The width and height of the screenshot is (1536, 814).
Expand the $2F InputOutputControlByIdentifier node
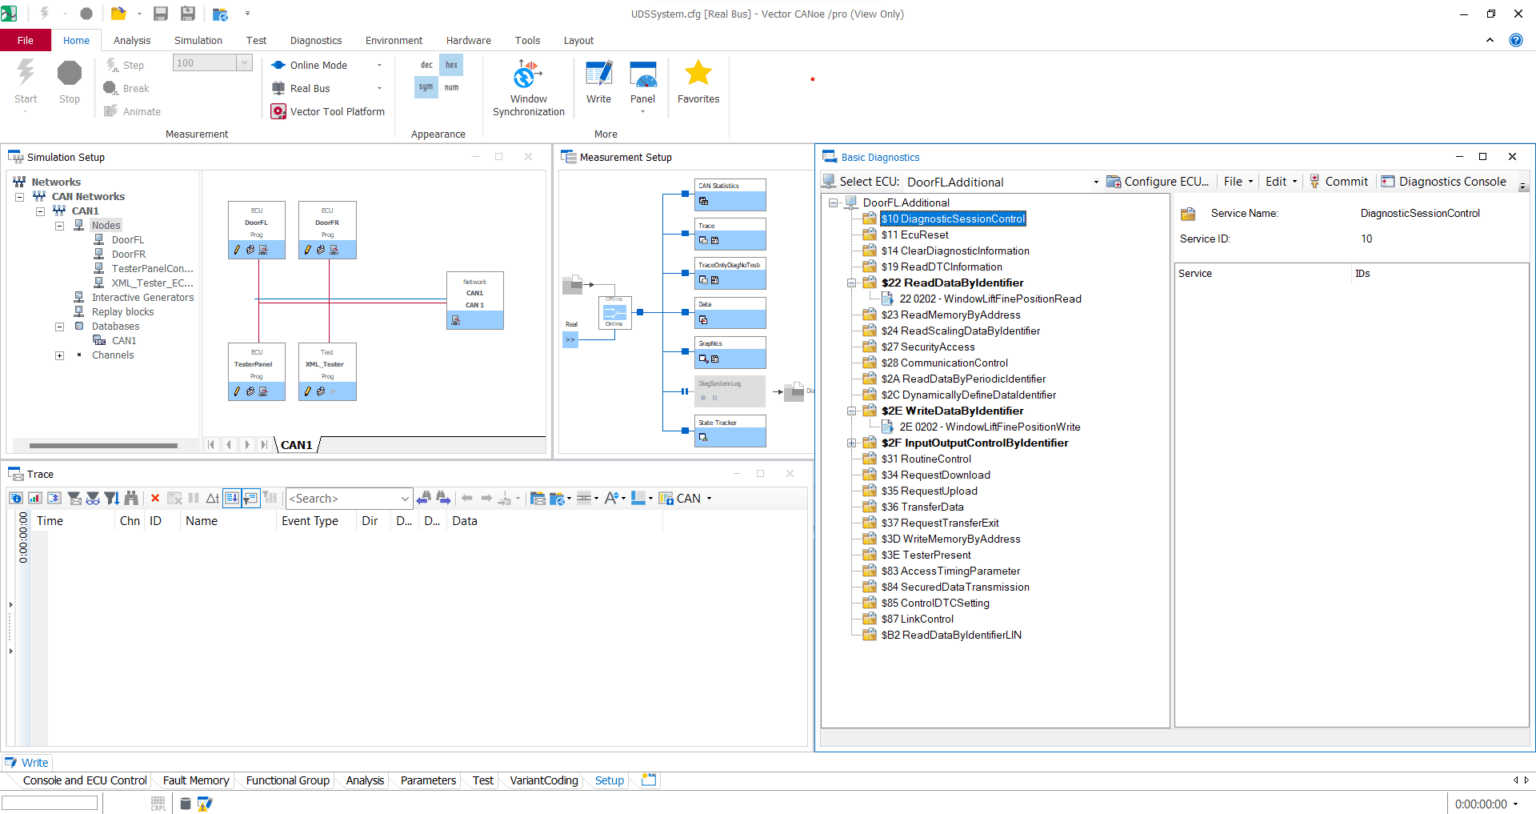[x=850, y=442]
